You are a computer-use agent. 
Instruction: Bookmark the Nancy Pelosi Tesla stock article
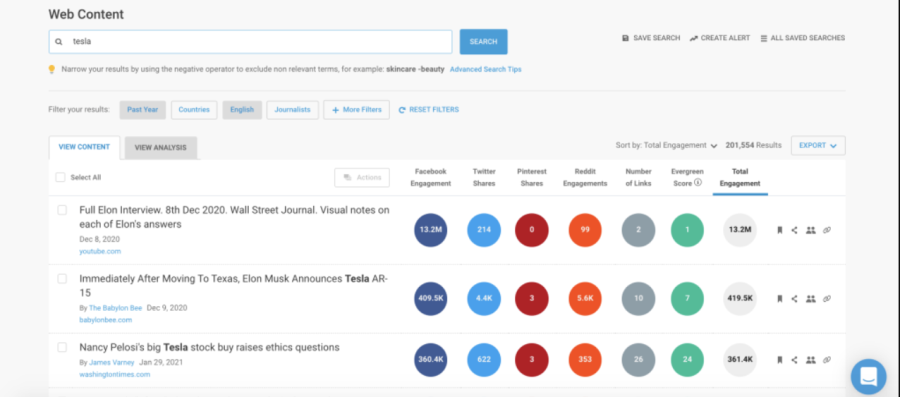[779, 360]
